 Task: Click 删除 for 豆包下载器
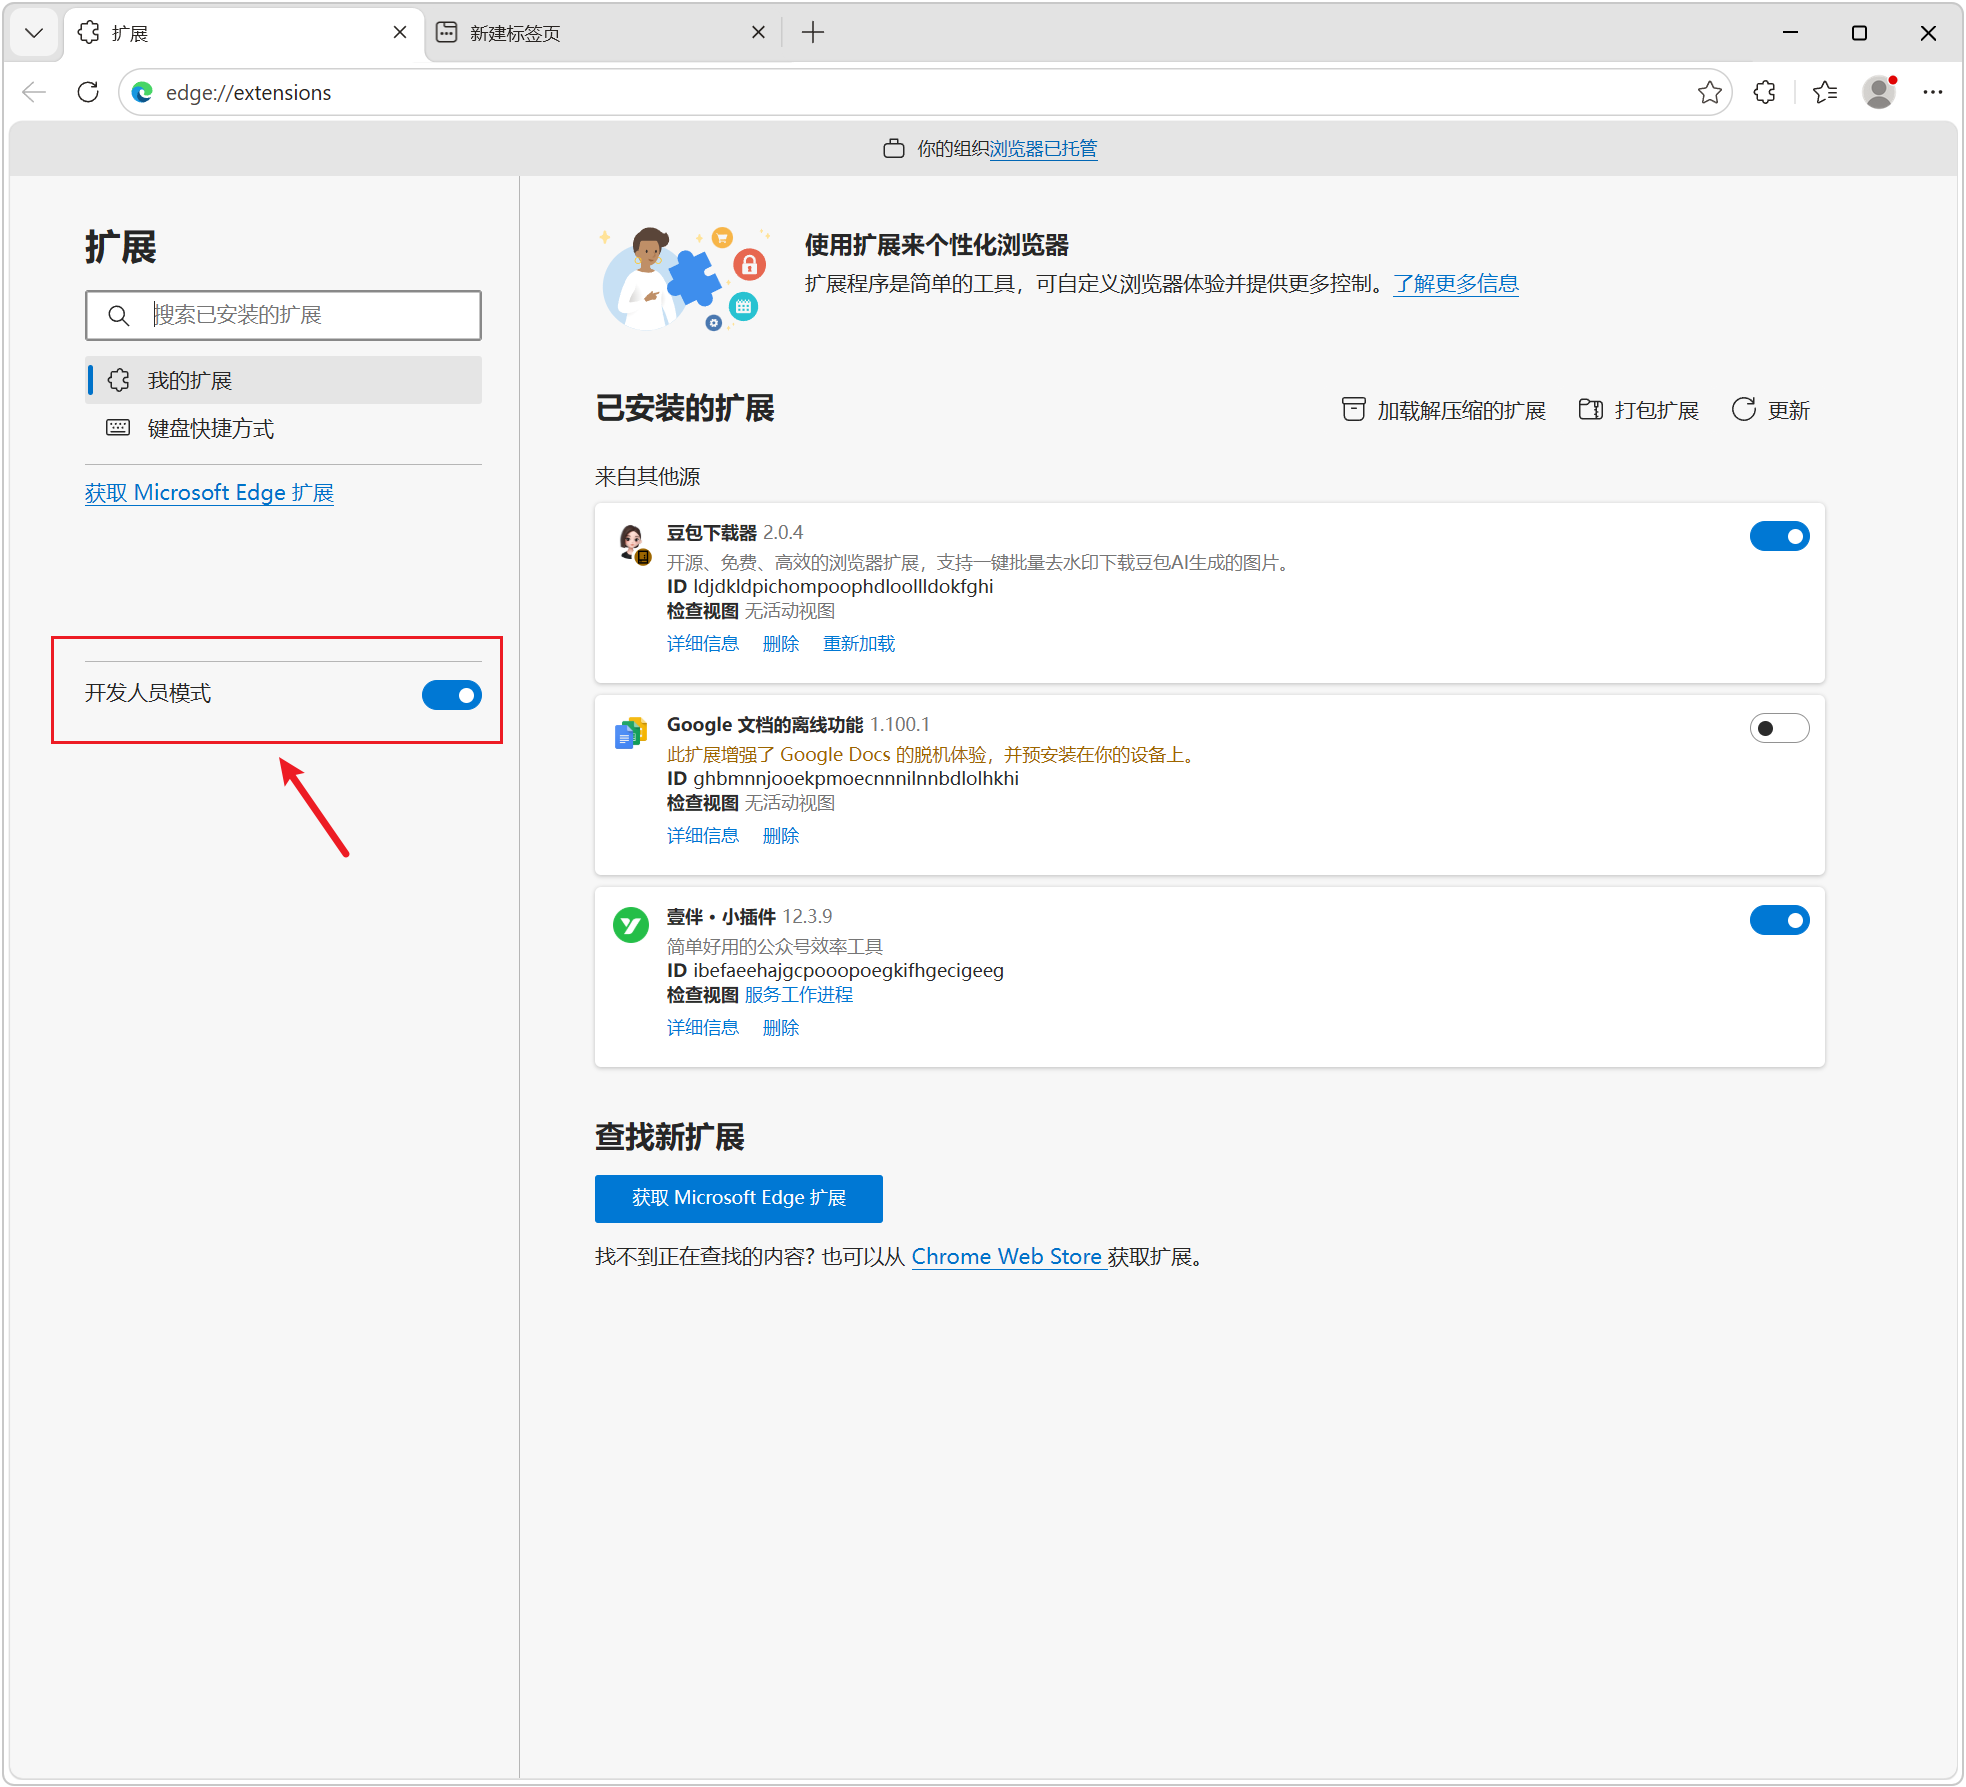click(781, 644)
